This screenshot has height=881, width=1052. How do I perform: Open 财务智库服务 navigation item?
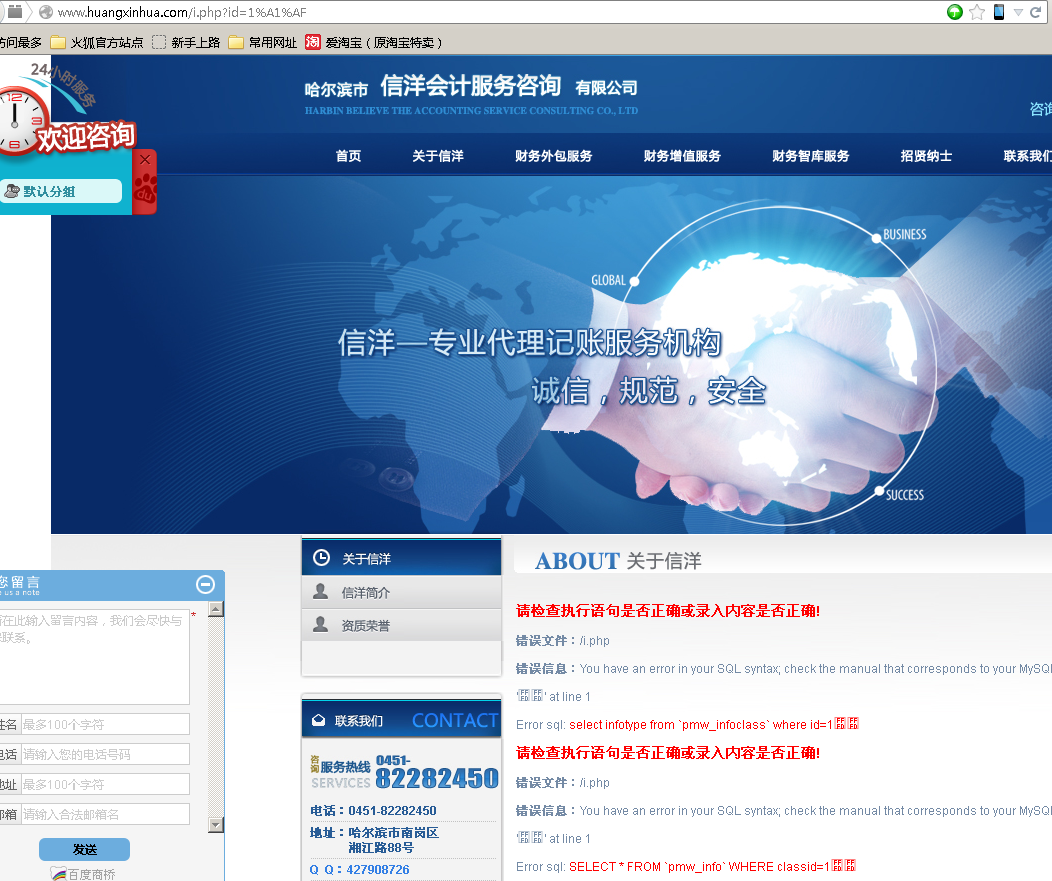tap(810, 156)
